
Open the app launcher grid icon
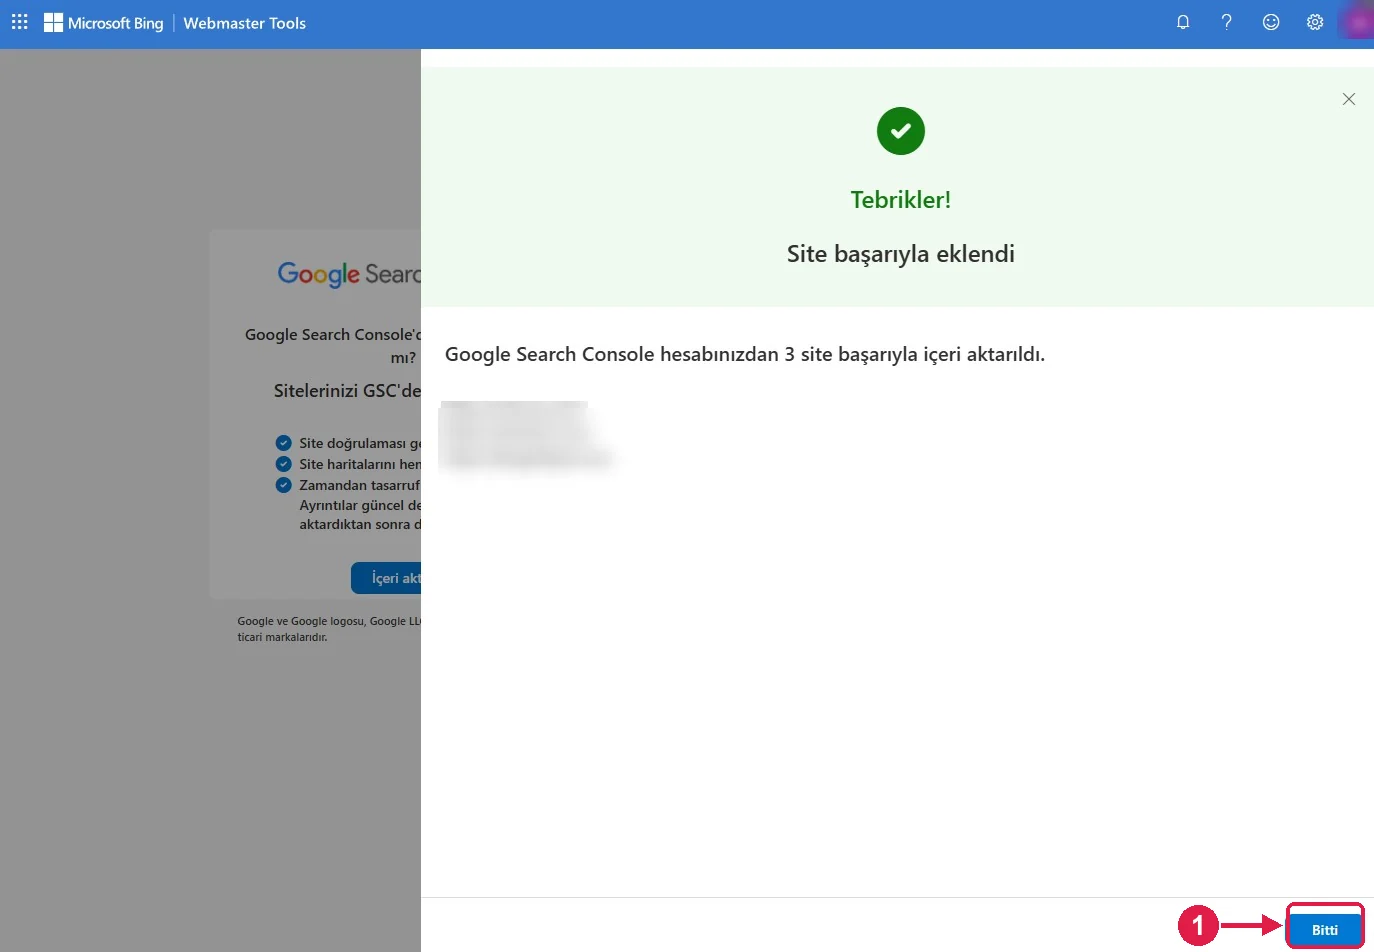click(x=19, y=22)
